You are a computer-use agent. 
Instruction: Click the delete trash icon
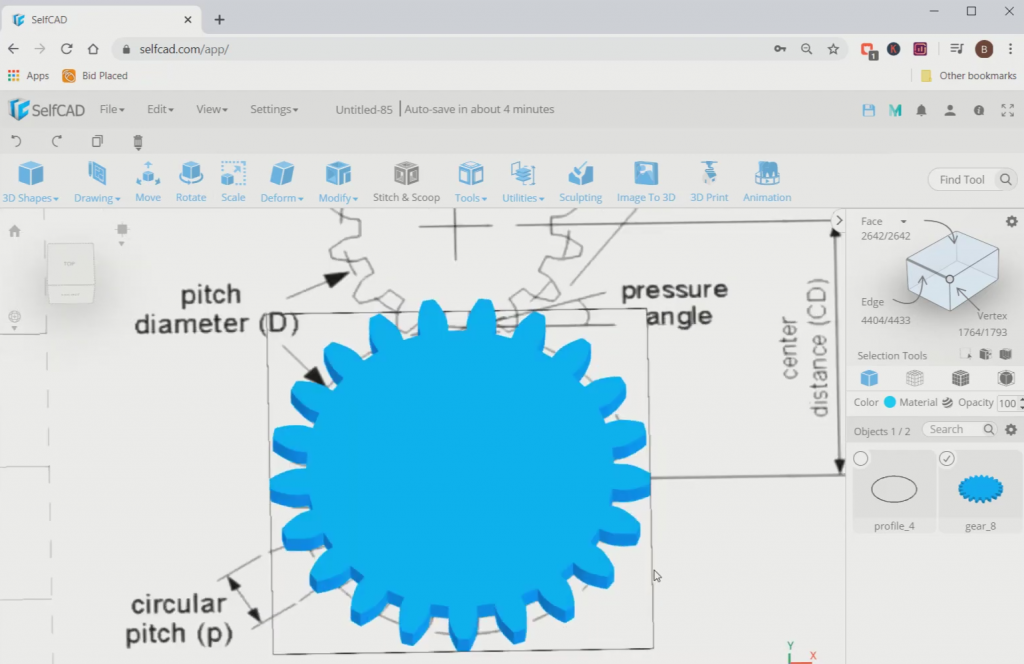point(138,142)
